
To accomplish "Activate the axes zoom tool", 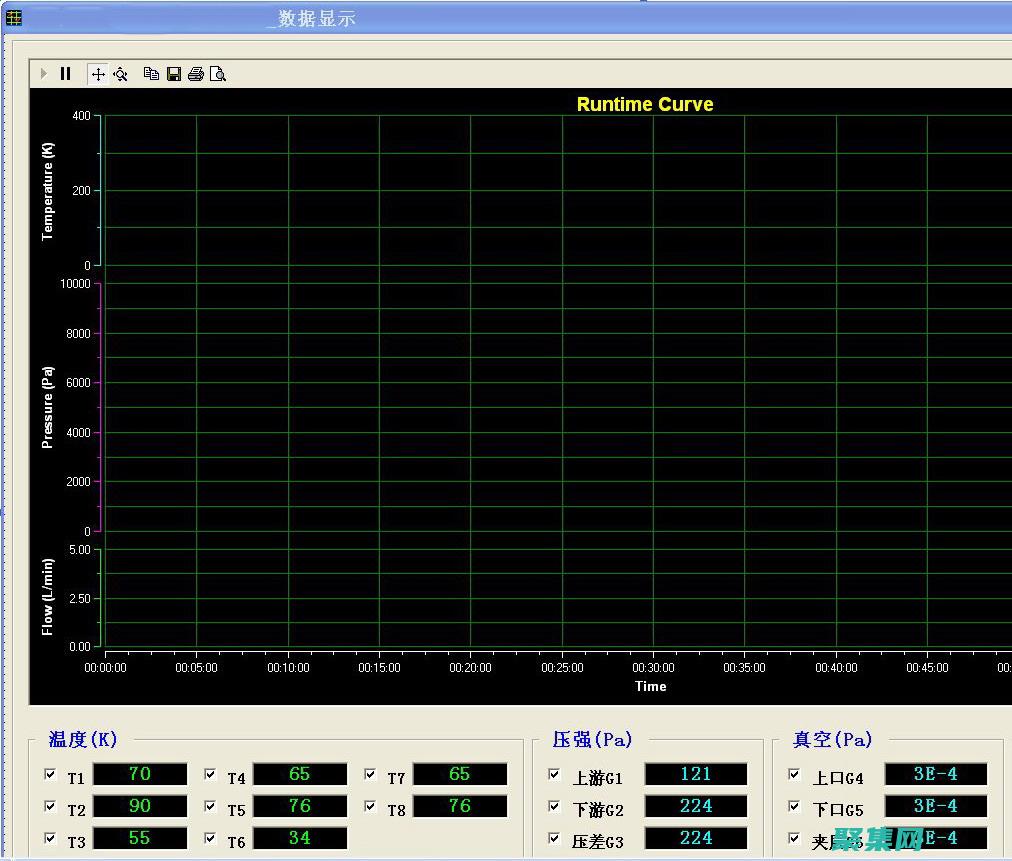I will tap(121, 74).
